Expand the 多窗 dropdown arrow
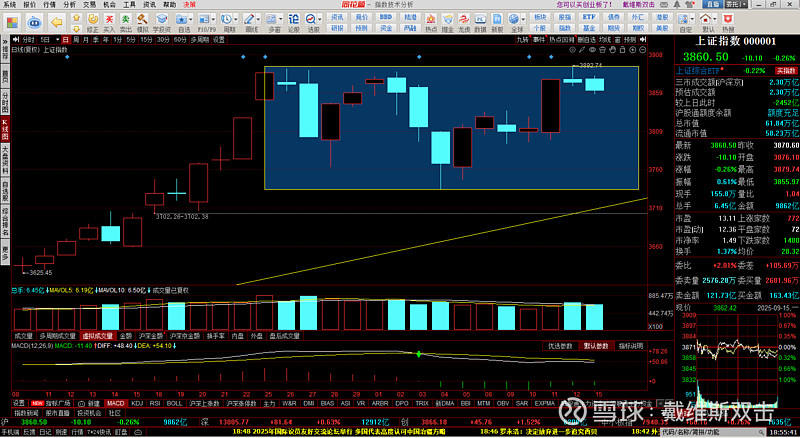 point(281,19)
